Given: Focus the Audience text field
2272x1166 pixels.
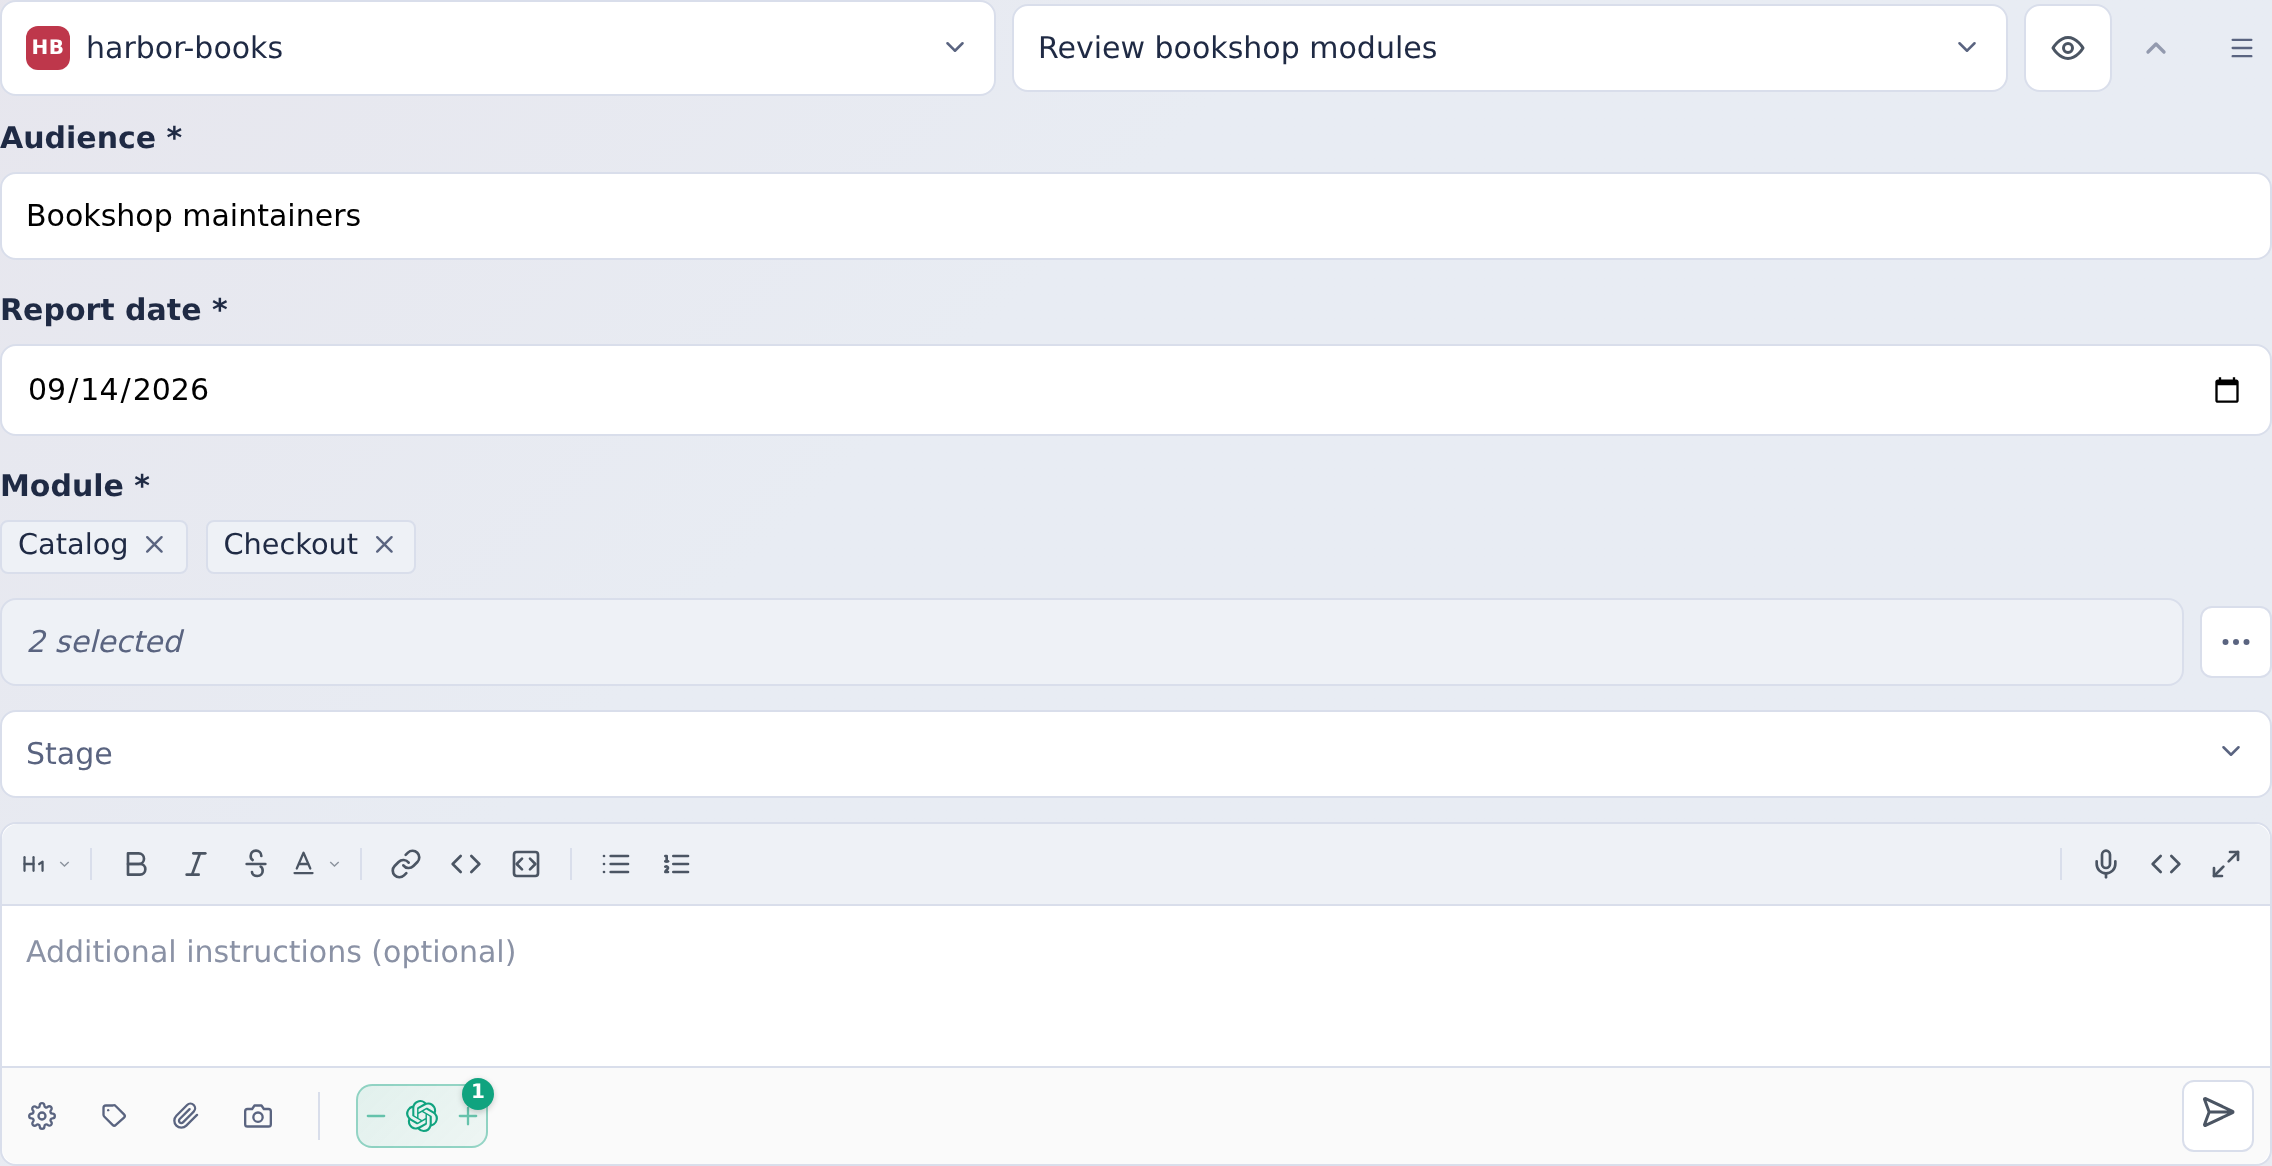Looking at the screenshot, I should point(1136,216).
